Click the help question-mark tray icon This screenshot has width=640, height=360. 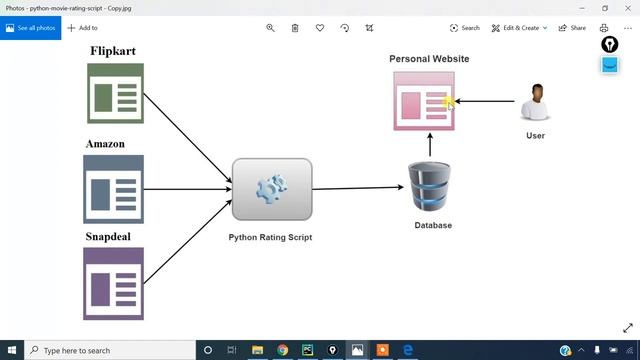point(565,350)
